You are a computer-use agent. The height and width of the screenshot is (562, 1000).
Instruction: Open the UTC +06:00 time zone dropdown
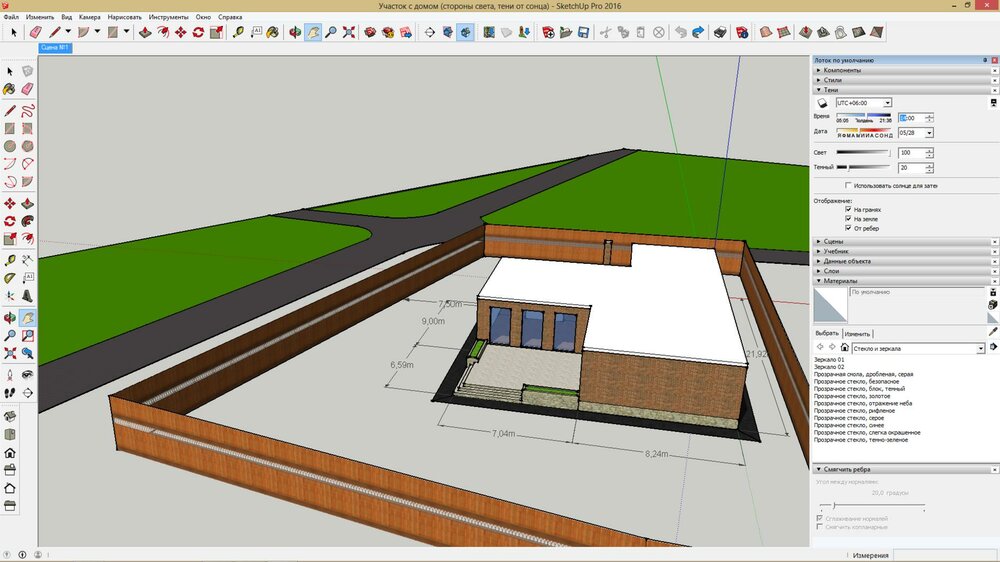pyautogui.click(x=888, y=102)
